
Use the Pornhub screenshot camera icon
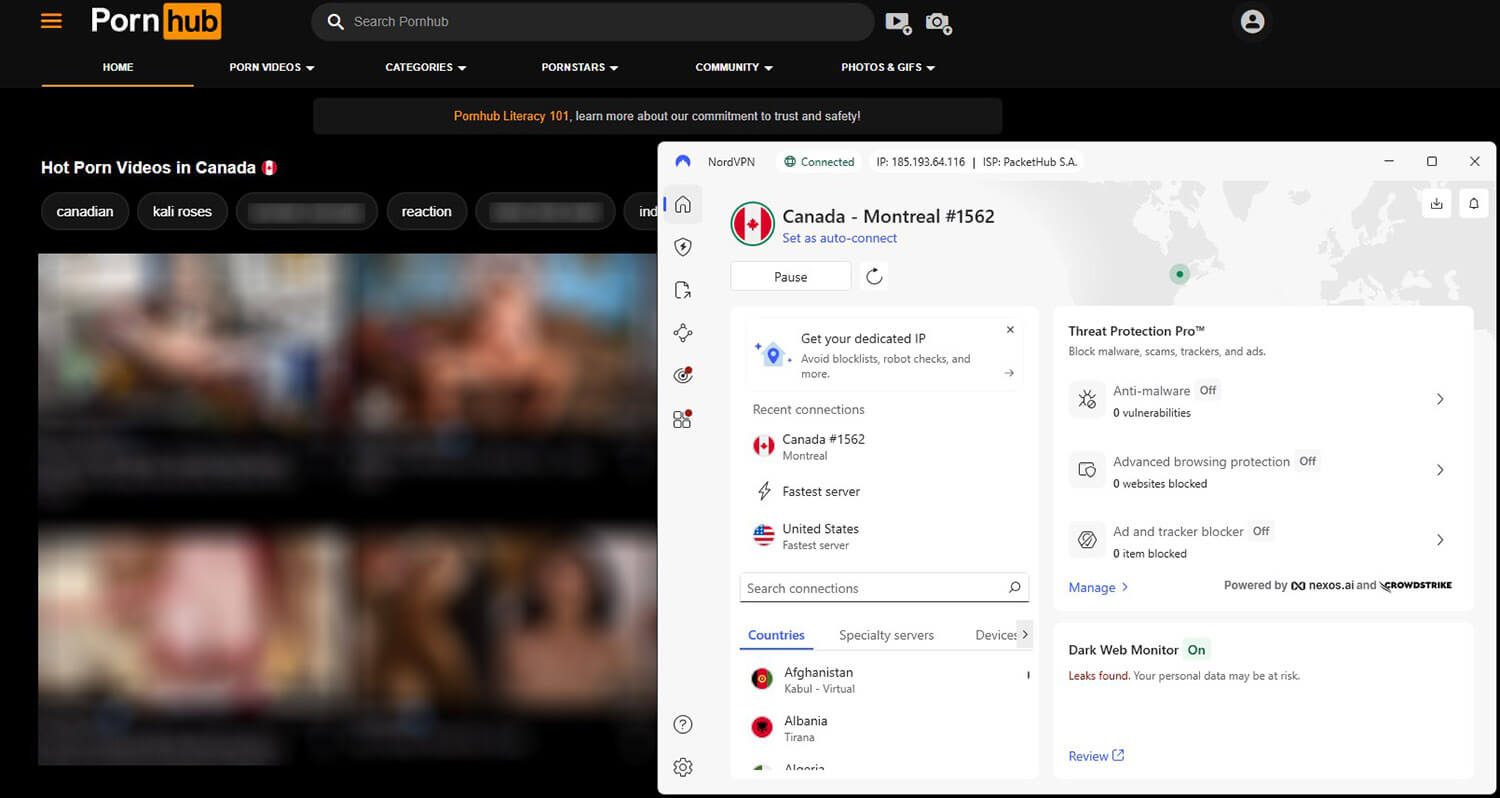click(938, 22)
